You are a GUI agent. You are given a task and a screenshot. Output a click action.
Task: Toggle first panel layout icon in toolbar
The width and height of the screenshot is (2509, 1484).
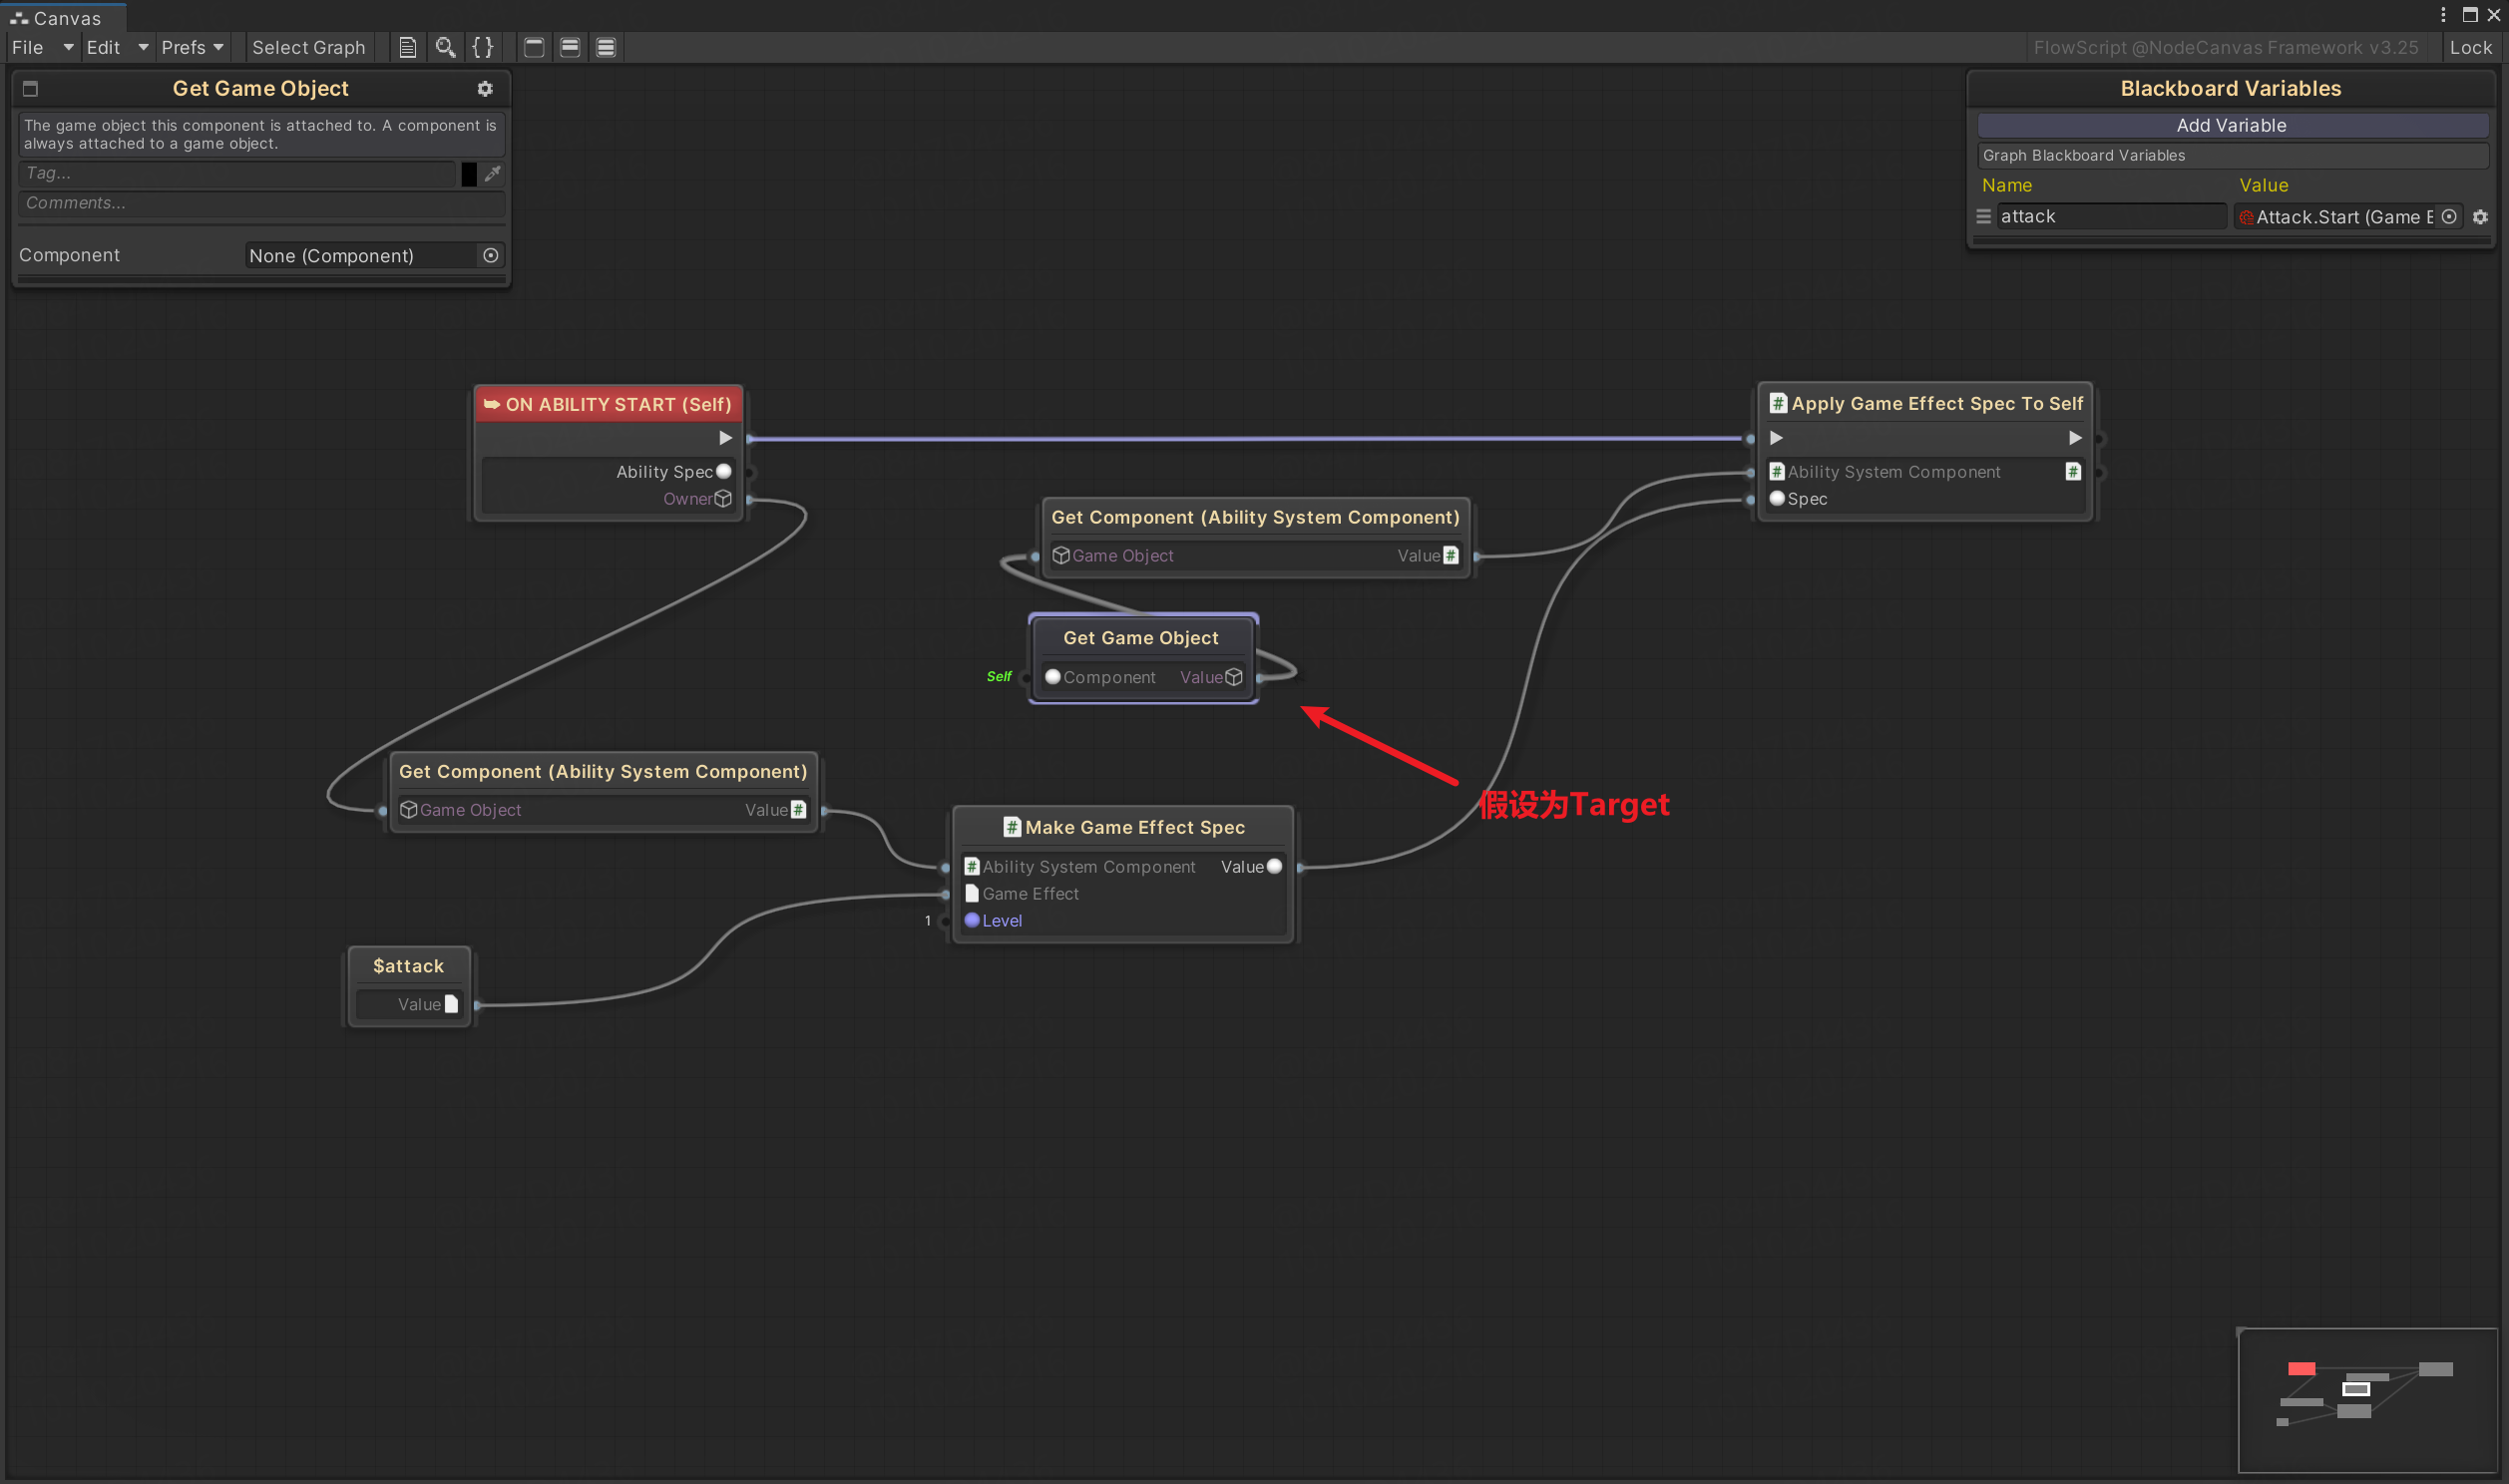(x=534, y=47)
